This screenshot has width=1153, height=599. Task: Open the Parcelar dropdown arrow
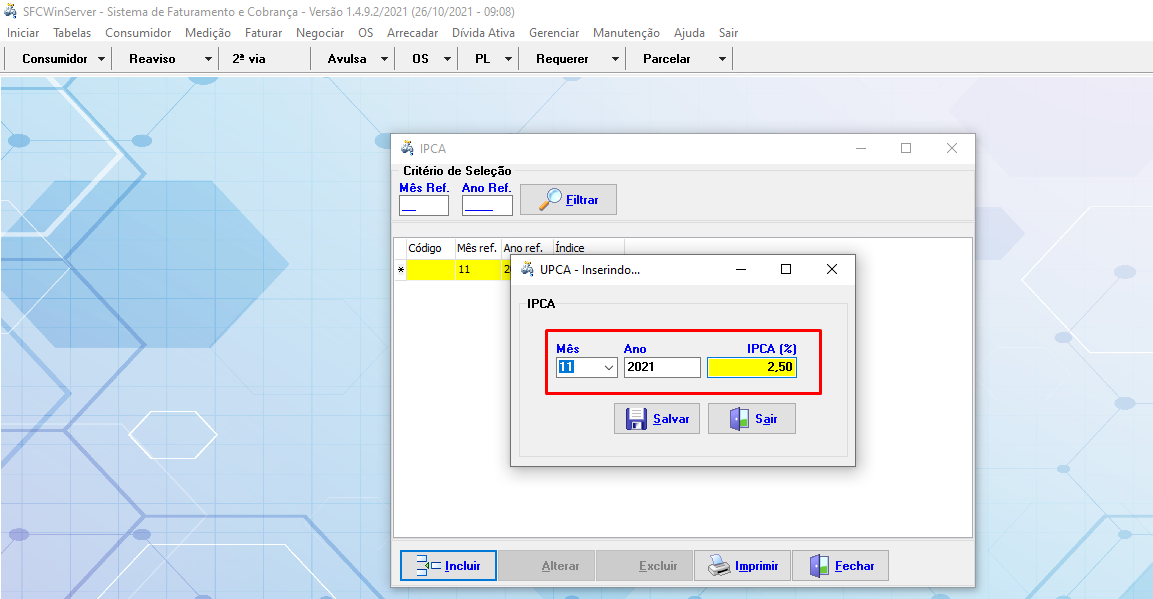coord(722,59)
